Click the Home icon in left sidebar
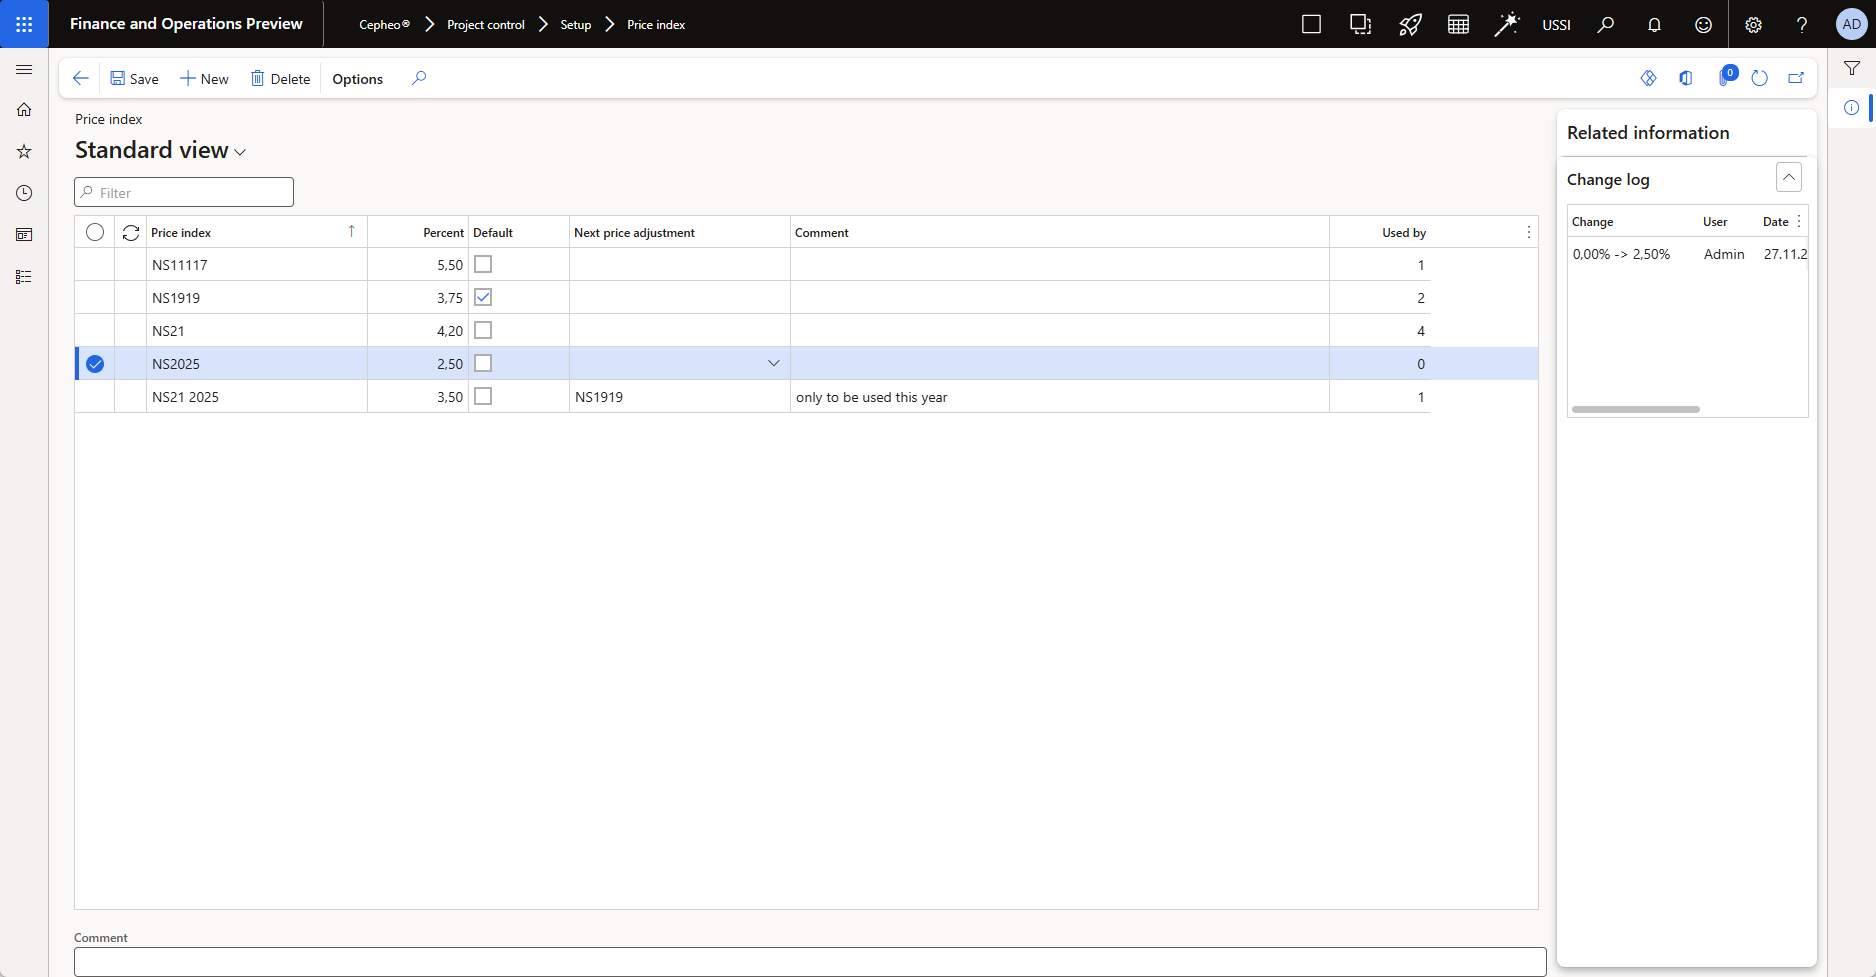 click(24, 110)
